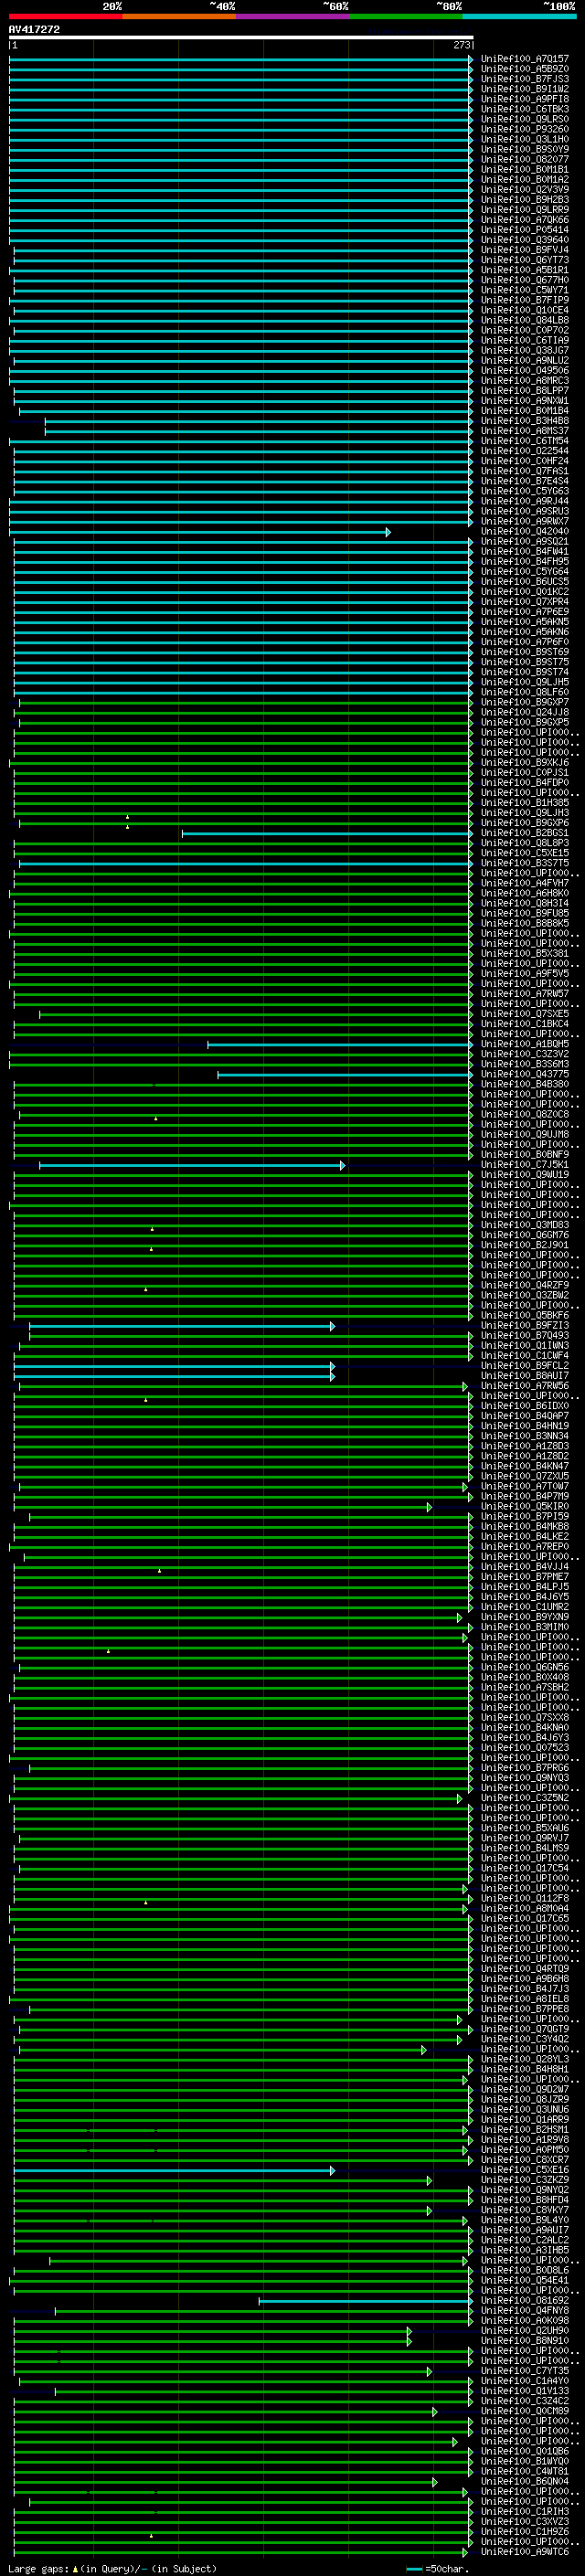585x2576 pixels.
Task: Click label UniRef100_C7J5K1
Action: pyautogui.click(x=525, y=1165)
